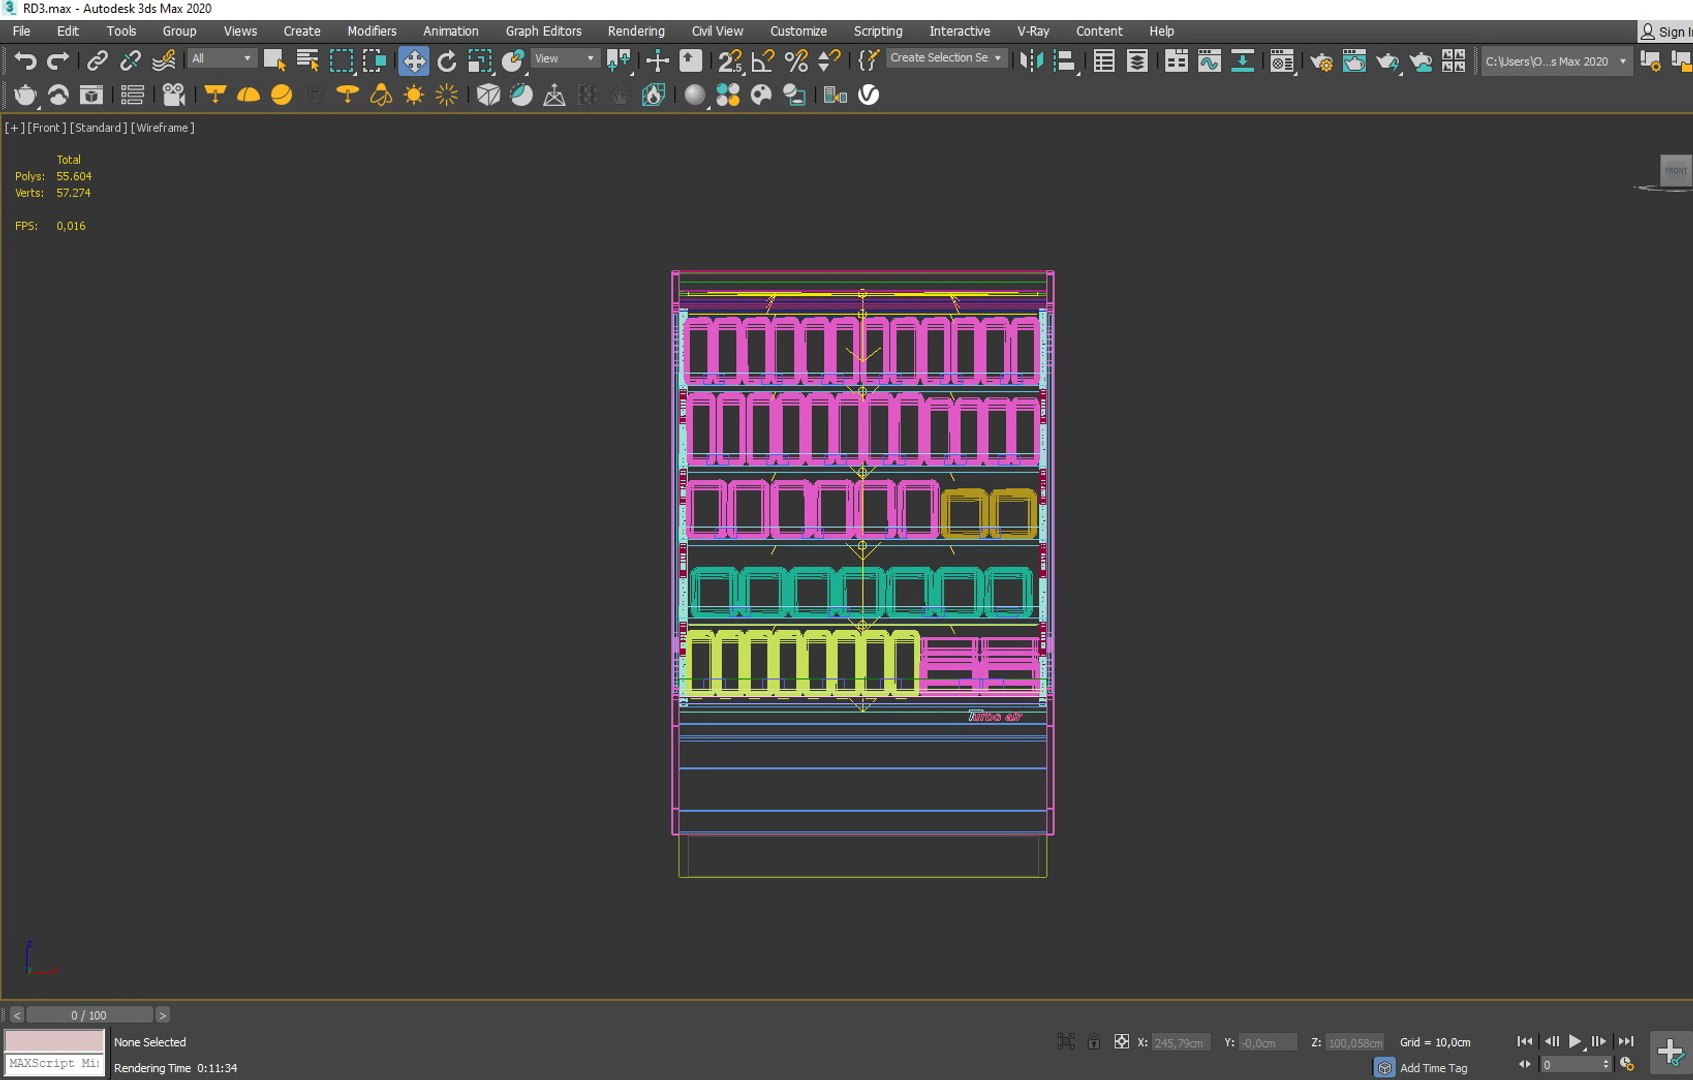Open the Curve Editor icon

coord(1209,61)
